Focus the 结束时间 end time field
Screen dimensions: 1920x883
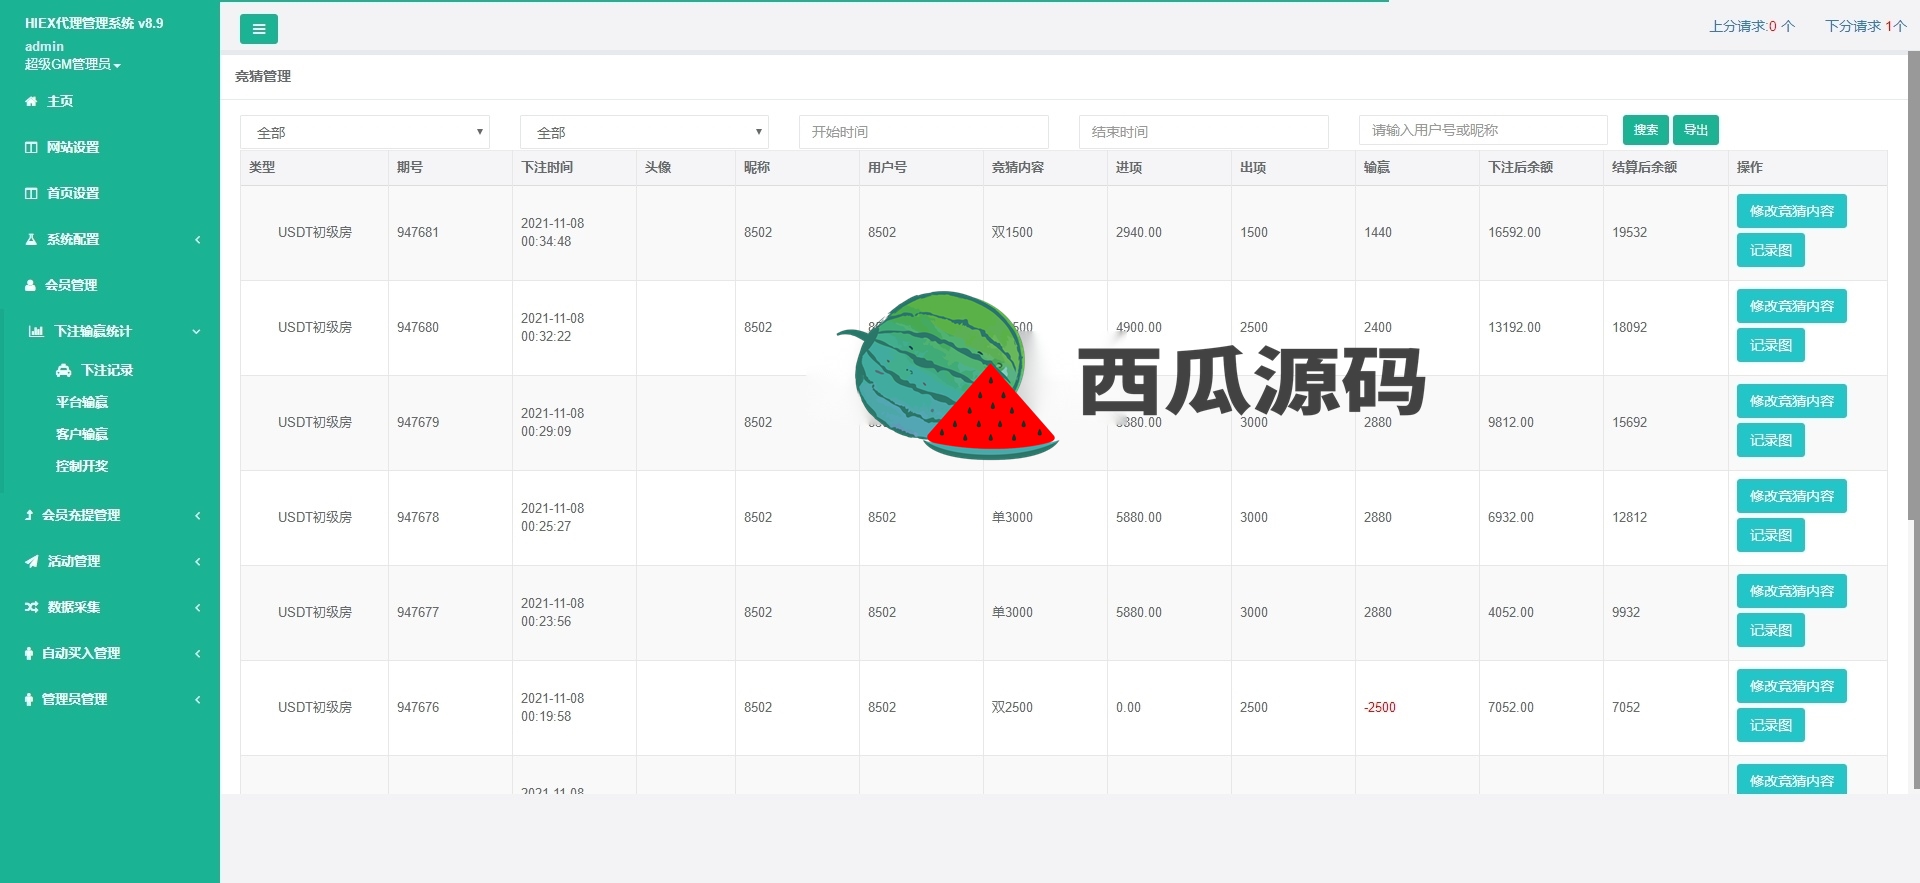point(1204,132)
